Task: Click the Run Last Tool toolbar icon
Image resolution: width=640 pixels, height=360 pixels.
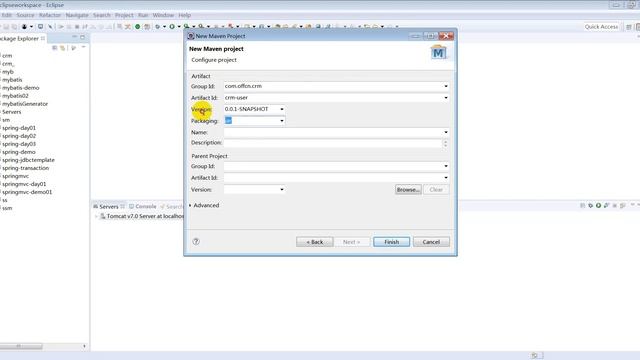Action: point(187,27)
